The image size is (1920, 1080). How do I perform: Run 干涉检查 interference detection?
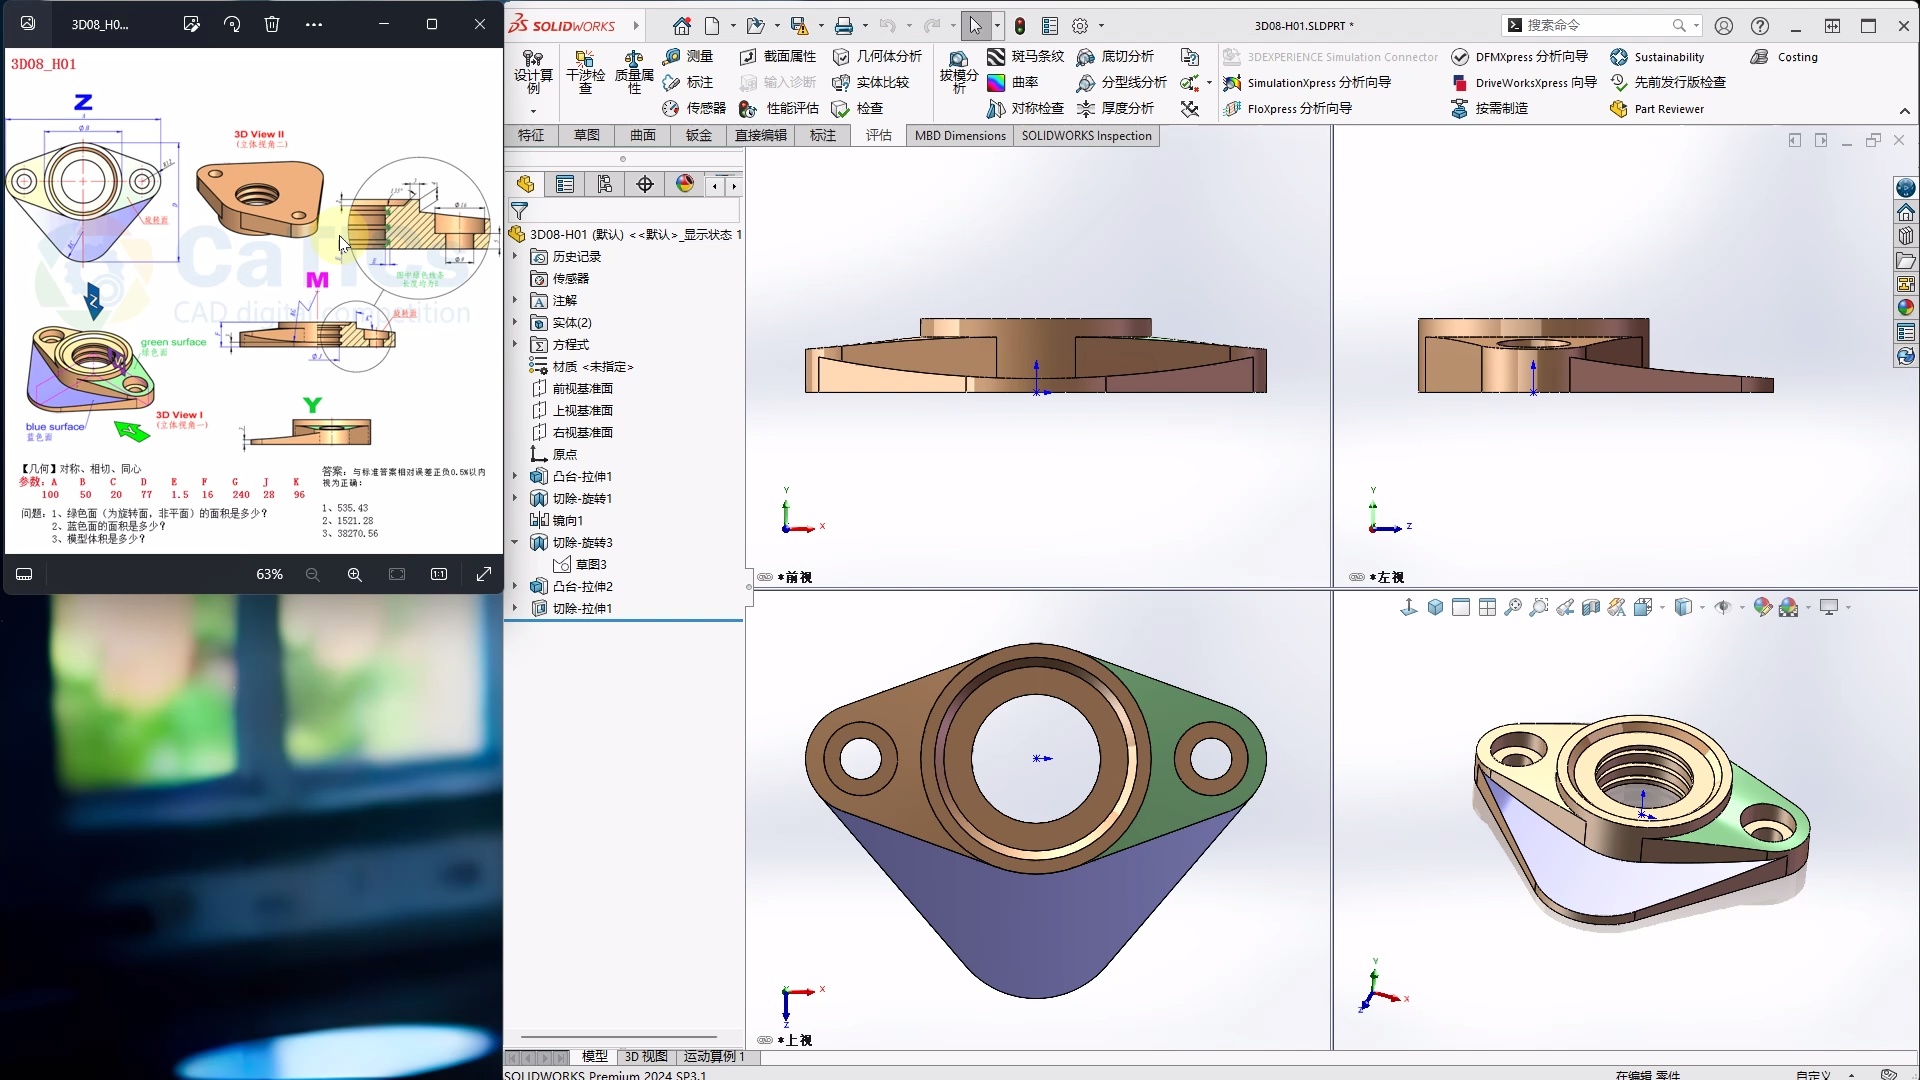(x=586, y=78)
